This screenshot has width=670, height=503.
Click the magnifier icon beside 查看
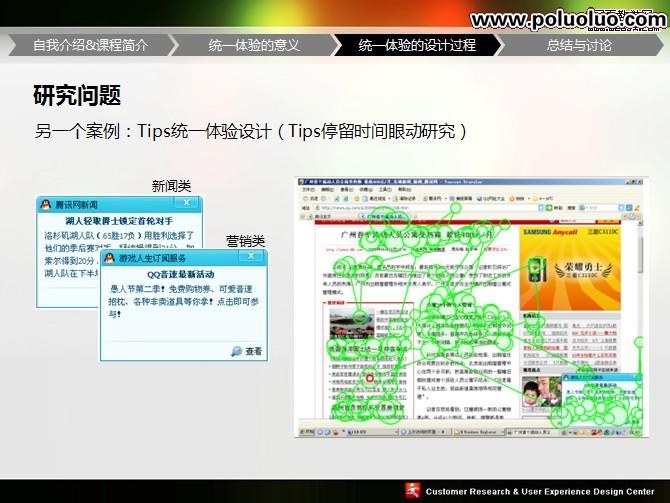[236, 351]
